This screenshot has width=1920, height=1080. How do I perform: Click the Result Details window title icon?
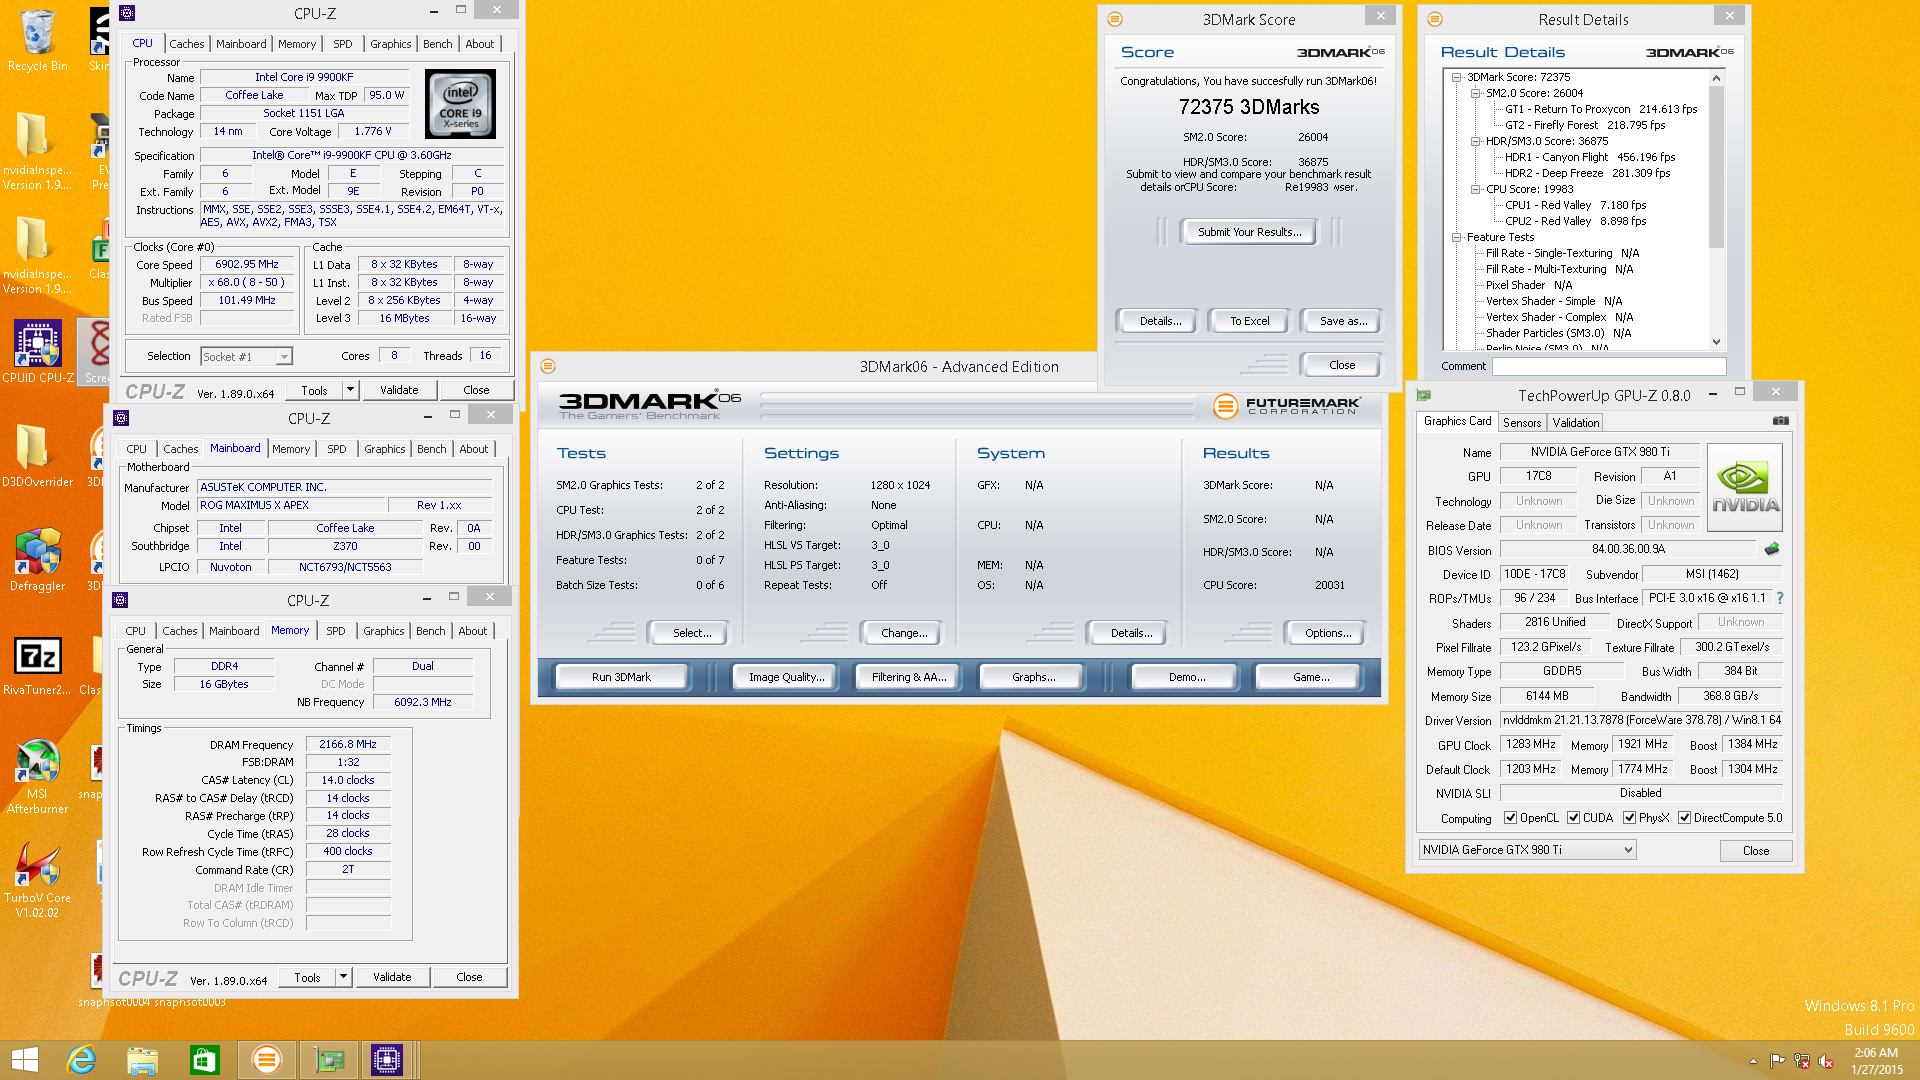[1435, 19]
